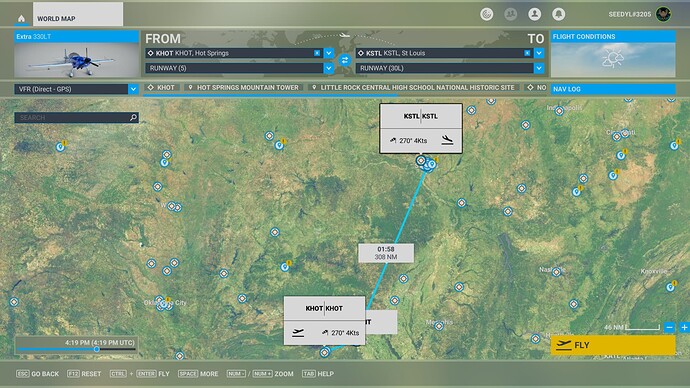This screenshot has width=690, height=388.
Task: Open the Flight Conditions weather panel
Action: 613,54
